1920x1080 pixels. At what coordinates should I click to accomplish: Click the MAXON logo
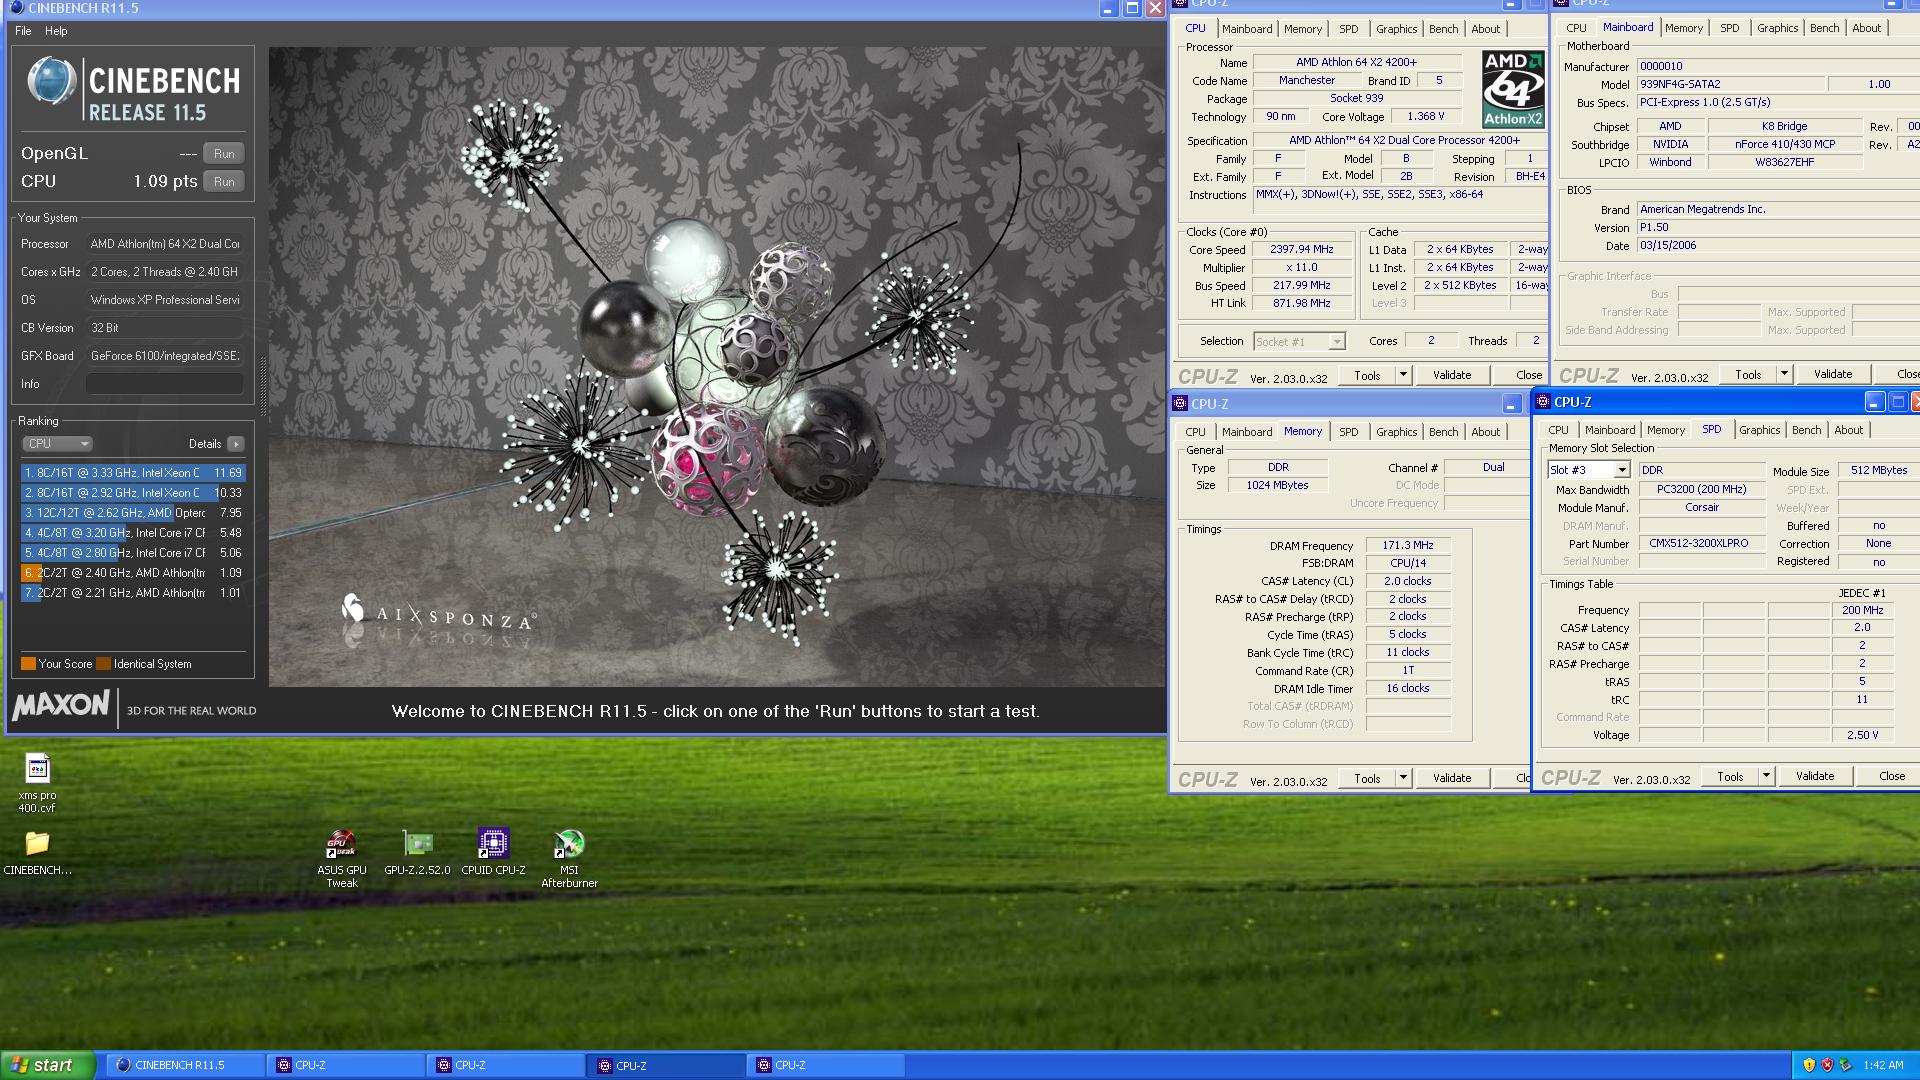coord(61,705)
